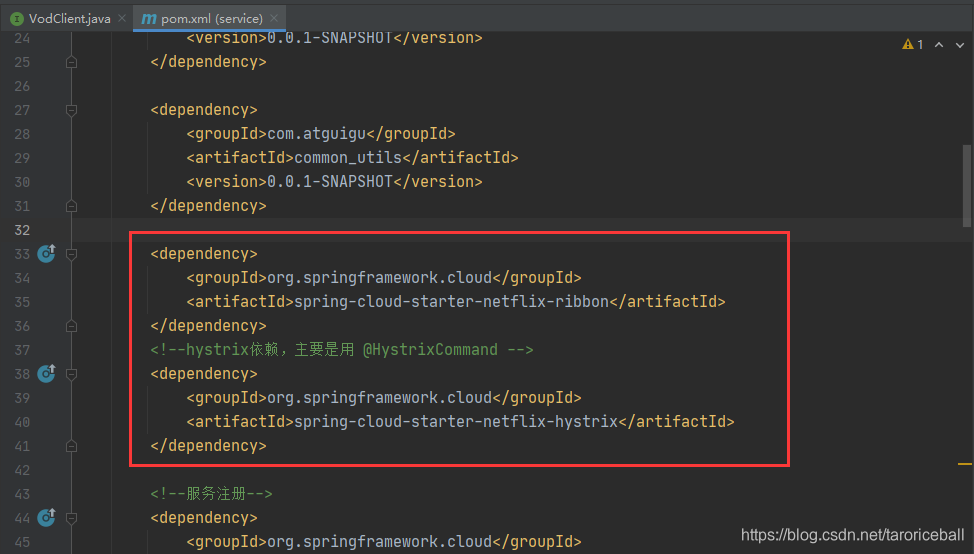Click line number 32 in the gutter
Screen dimensions: 974x554
pyautogui.click(x=22, y=230)
